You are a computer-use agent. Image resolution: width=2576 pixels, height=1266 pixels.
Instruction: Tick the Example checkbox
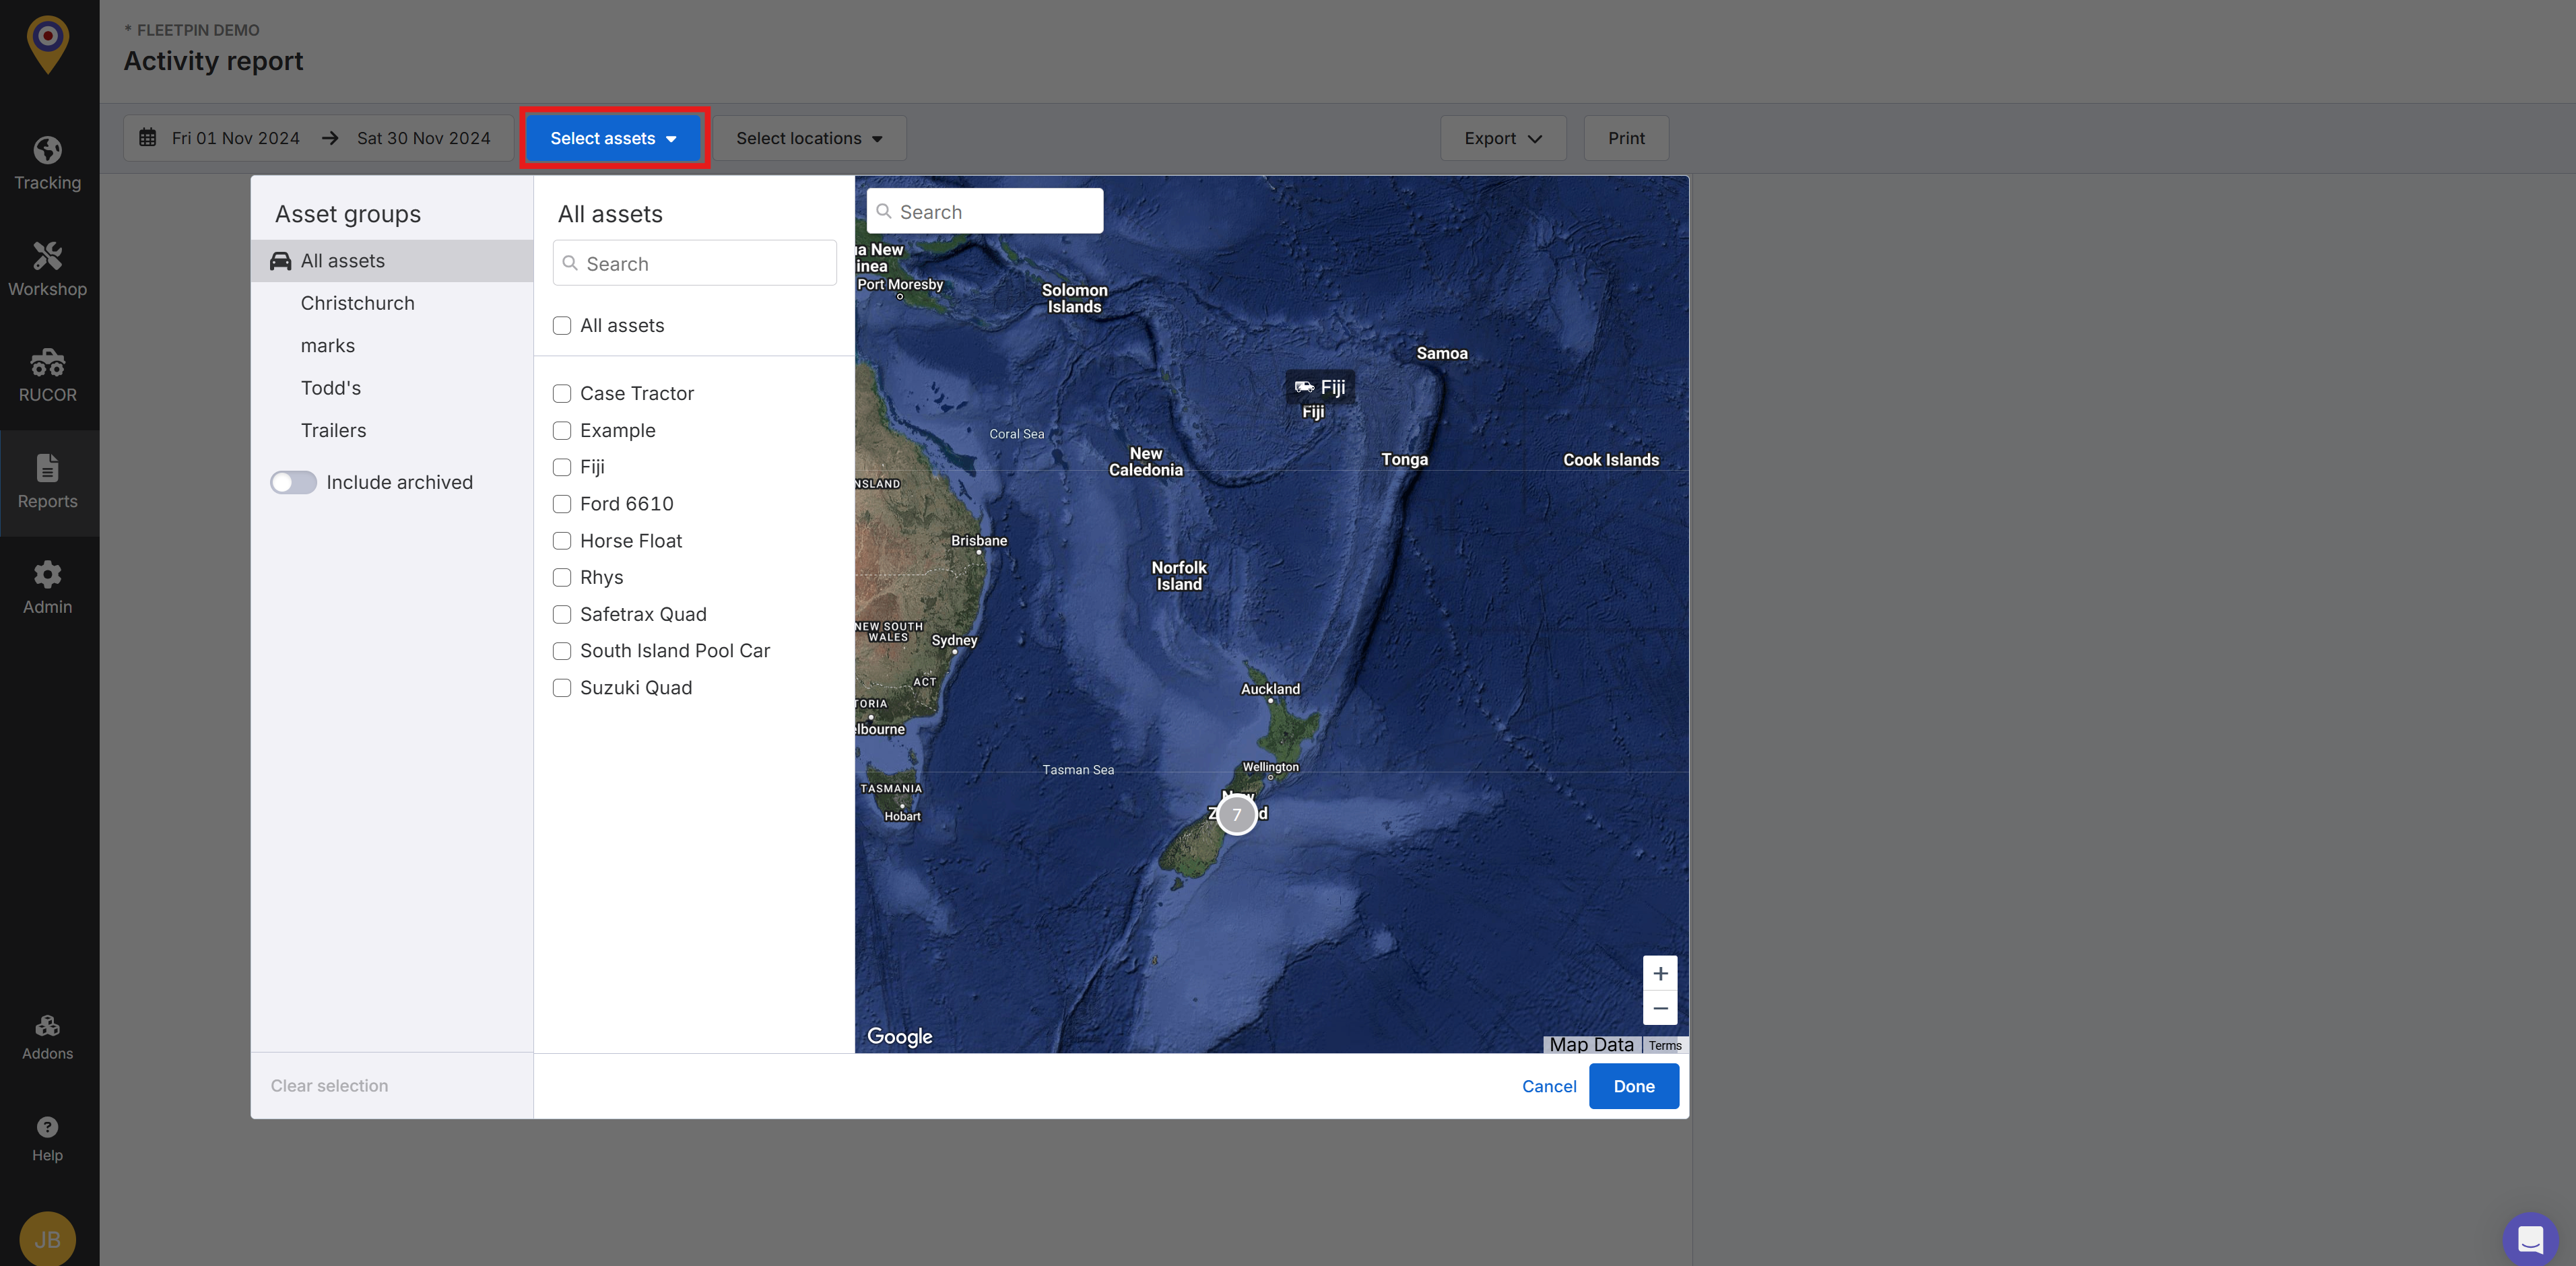[562, 431]
